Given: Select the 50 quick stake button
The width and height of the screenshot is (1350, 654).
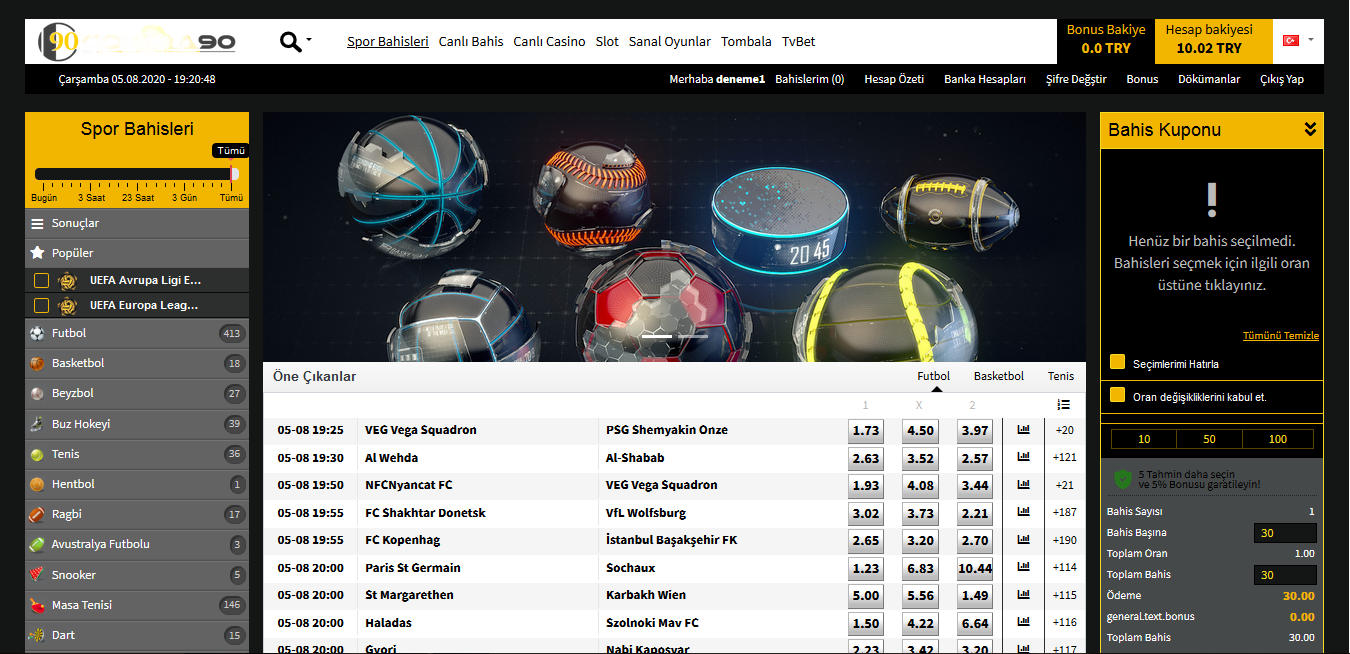Looking at the screenshot, I should (x=1209, y=439).
